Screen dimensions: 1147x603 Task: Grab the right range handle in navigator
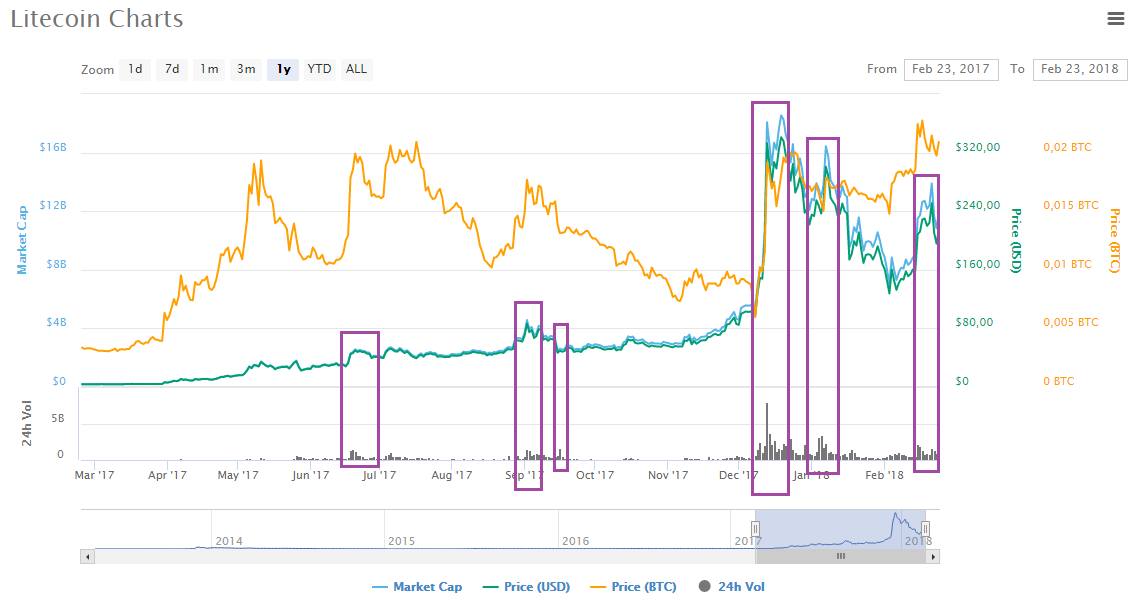click(x=925, y=528)
